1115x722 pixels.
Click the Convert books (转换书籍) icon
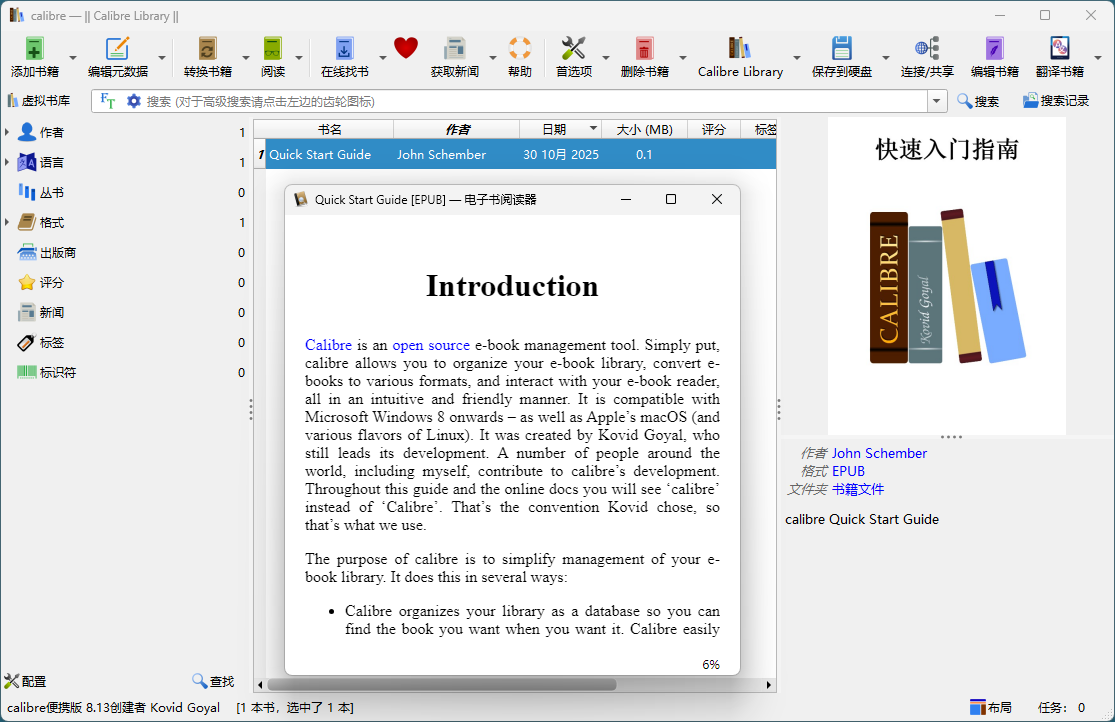point(207,50)
